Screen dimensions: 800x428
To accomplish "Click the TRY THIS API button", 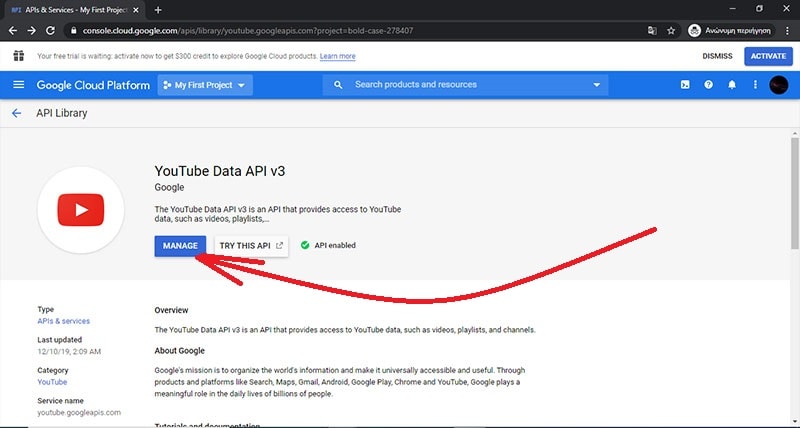I will (251, 245).
